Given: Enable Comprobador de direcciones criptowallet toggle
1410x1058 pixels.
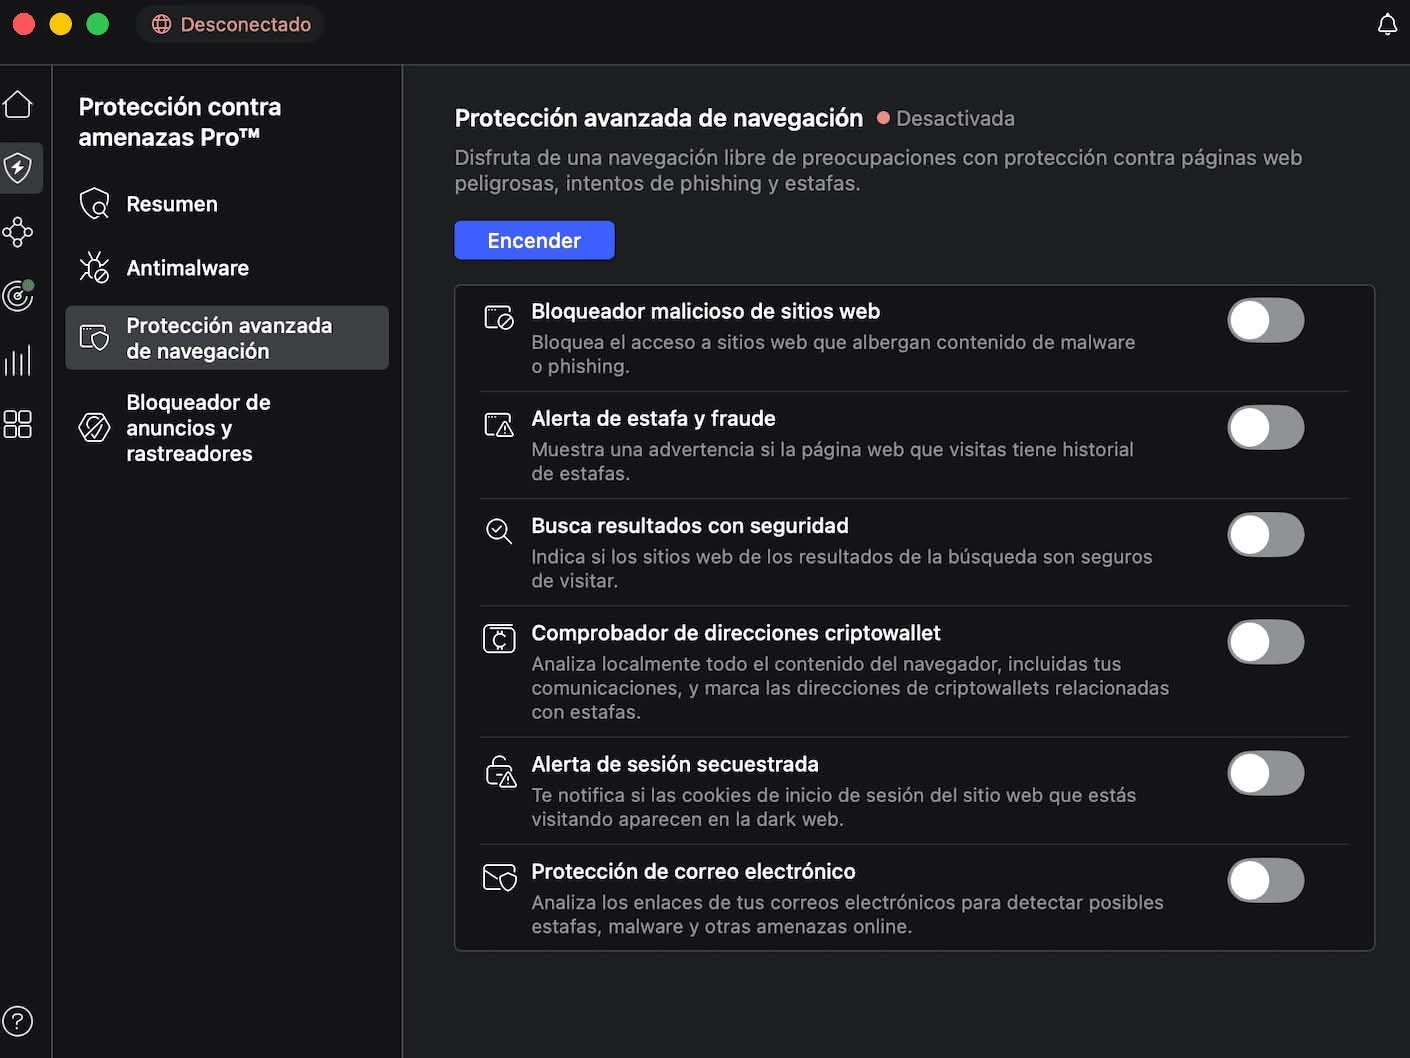Looking at the screenshot, I should (1265, 642).
